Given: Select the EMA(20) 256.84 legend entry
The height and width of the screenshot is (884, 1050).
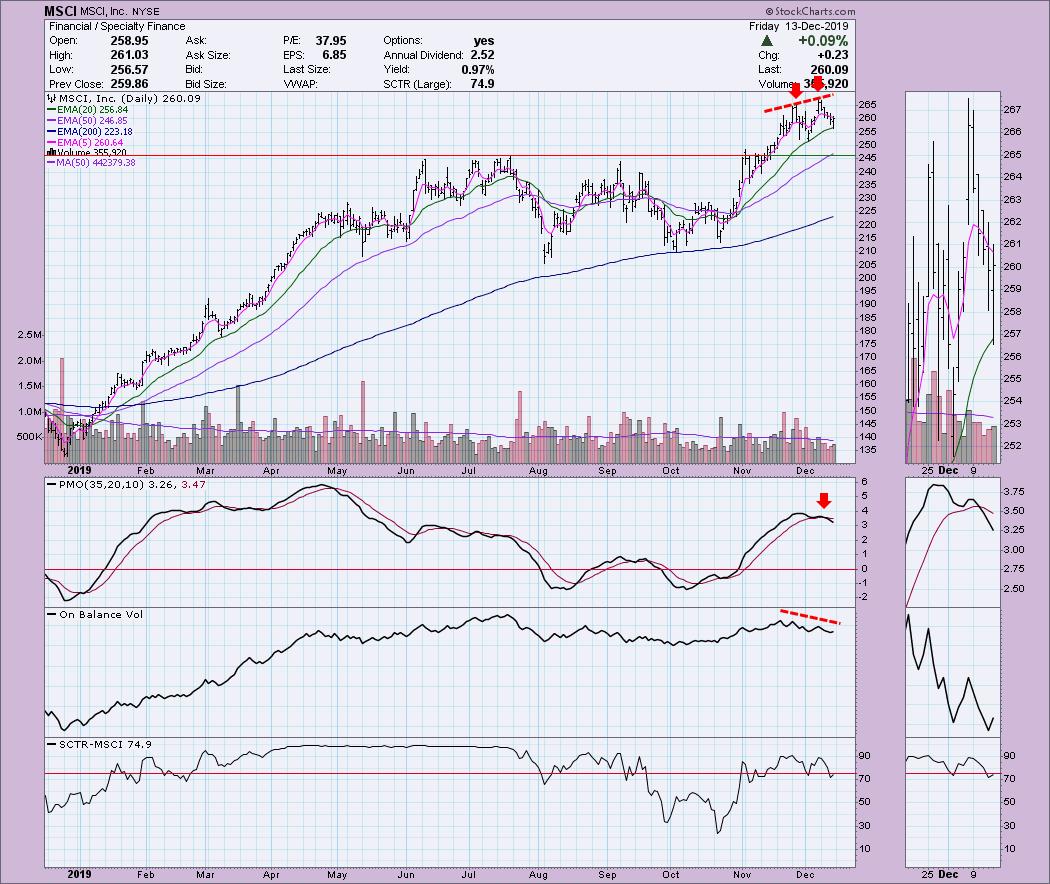Looking at the screenshot, I should pyautogui.click(x=95, y=112).
